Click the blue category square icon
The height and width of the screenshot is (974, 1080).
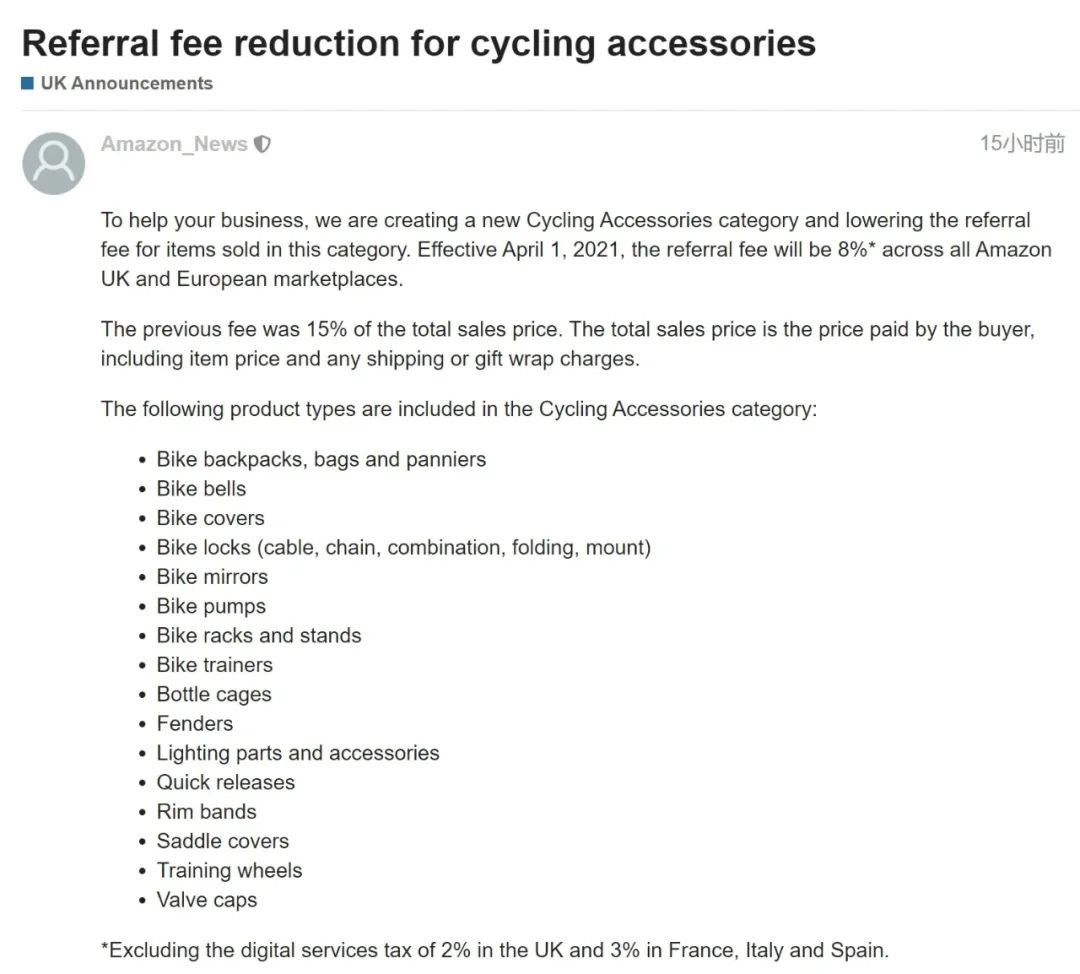[28, 83]
